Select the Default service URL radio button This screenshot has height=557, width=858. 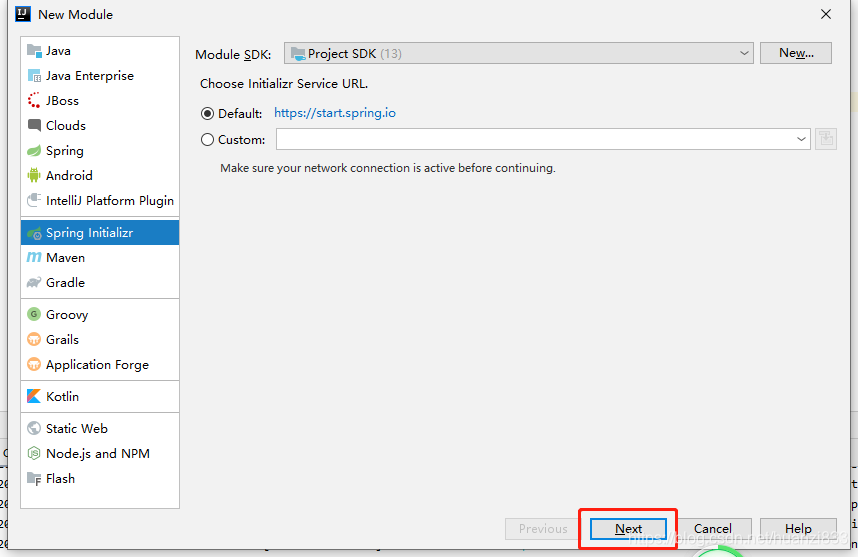click(x=207, y=113)
